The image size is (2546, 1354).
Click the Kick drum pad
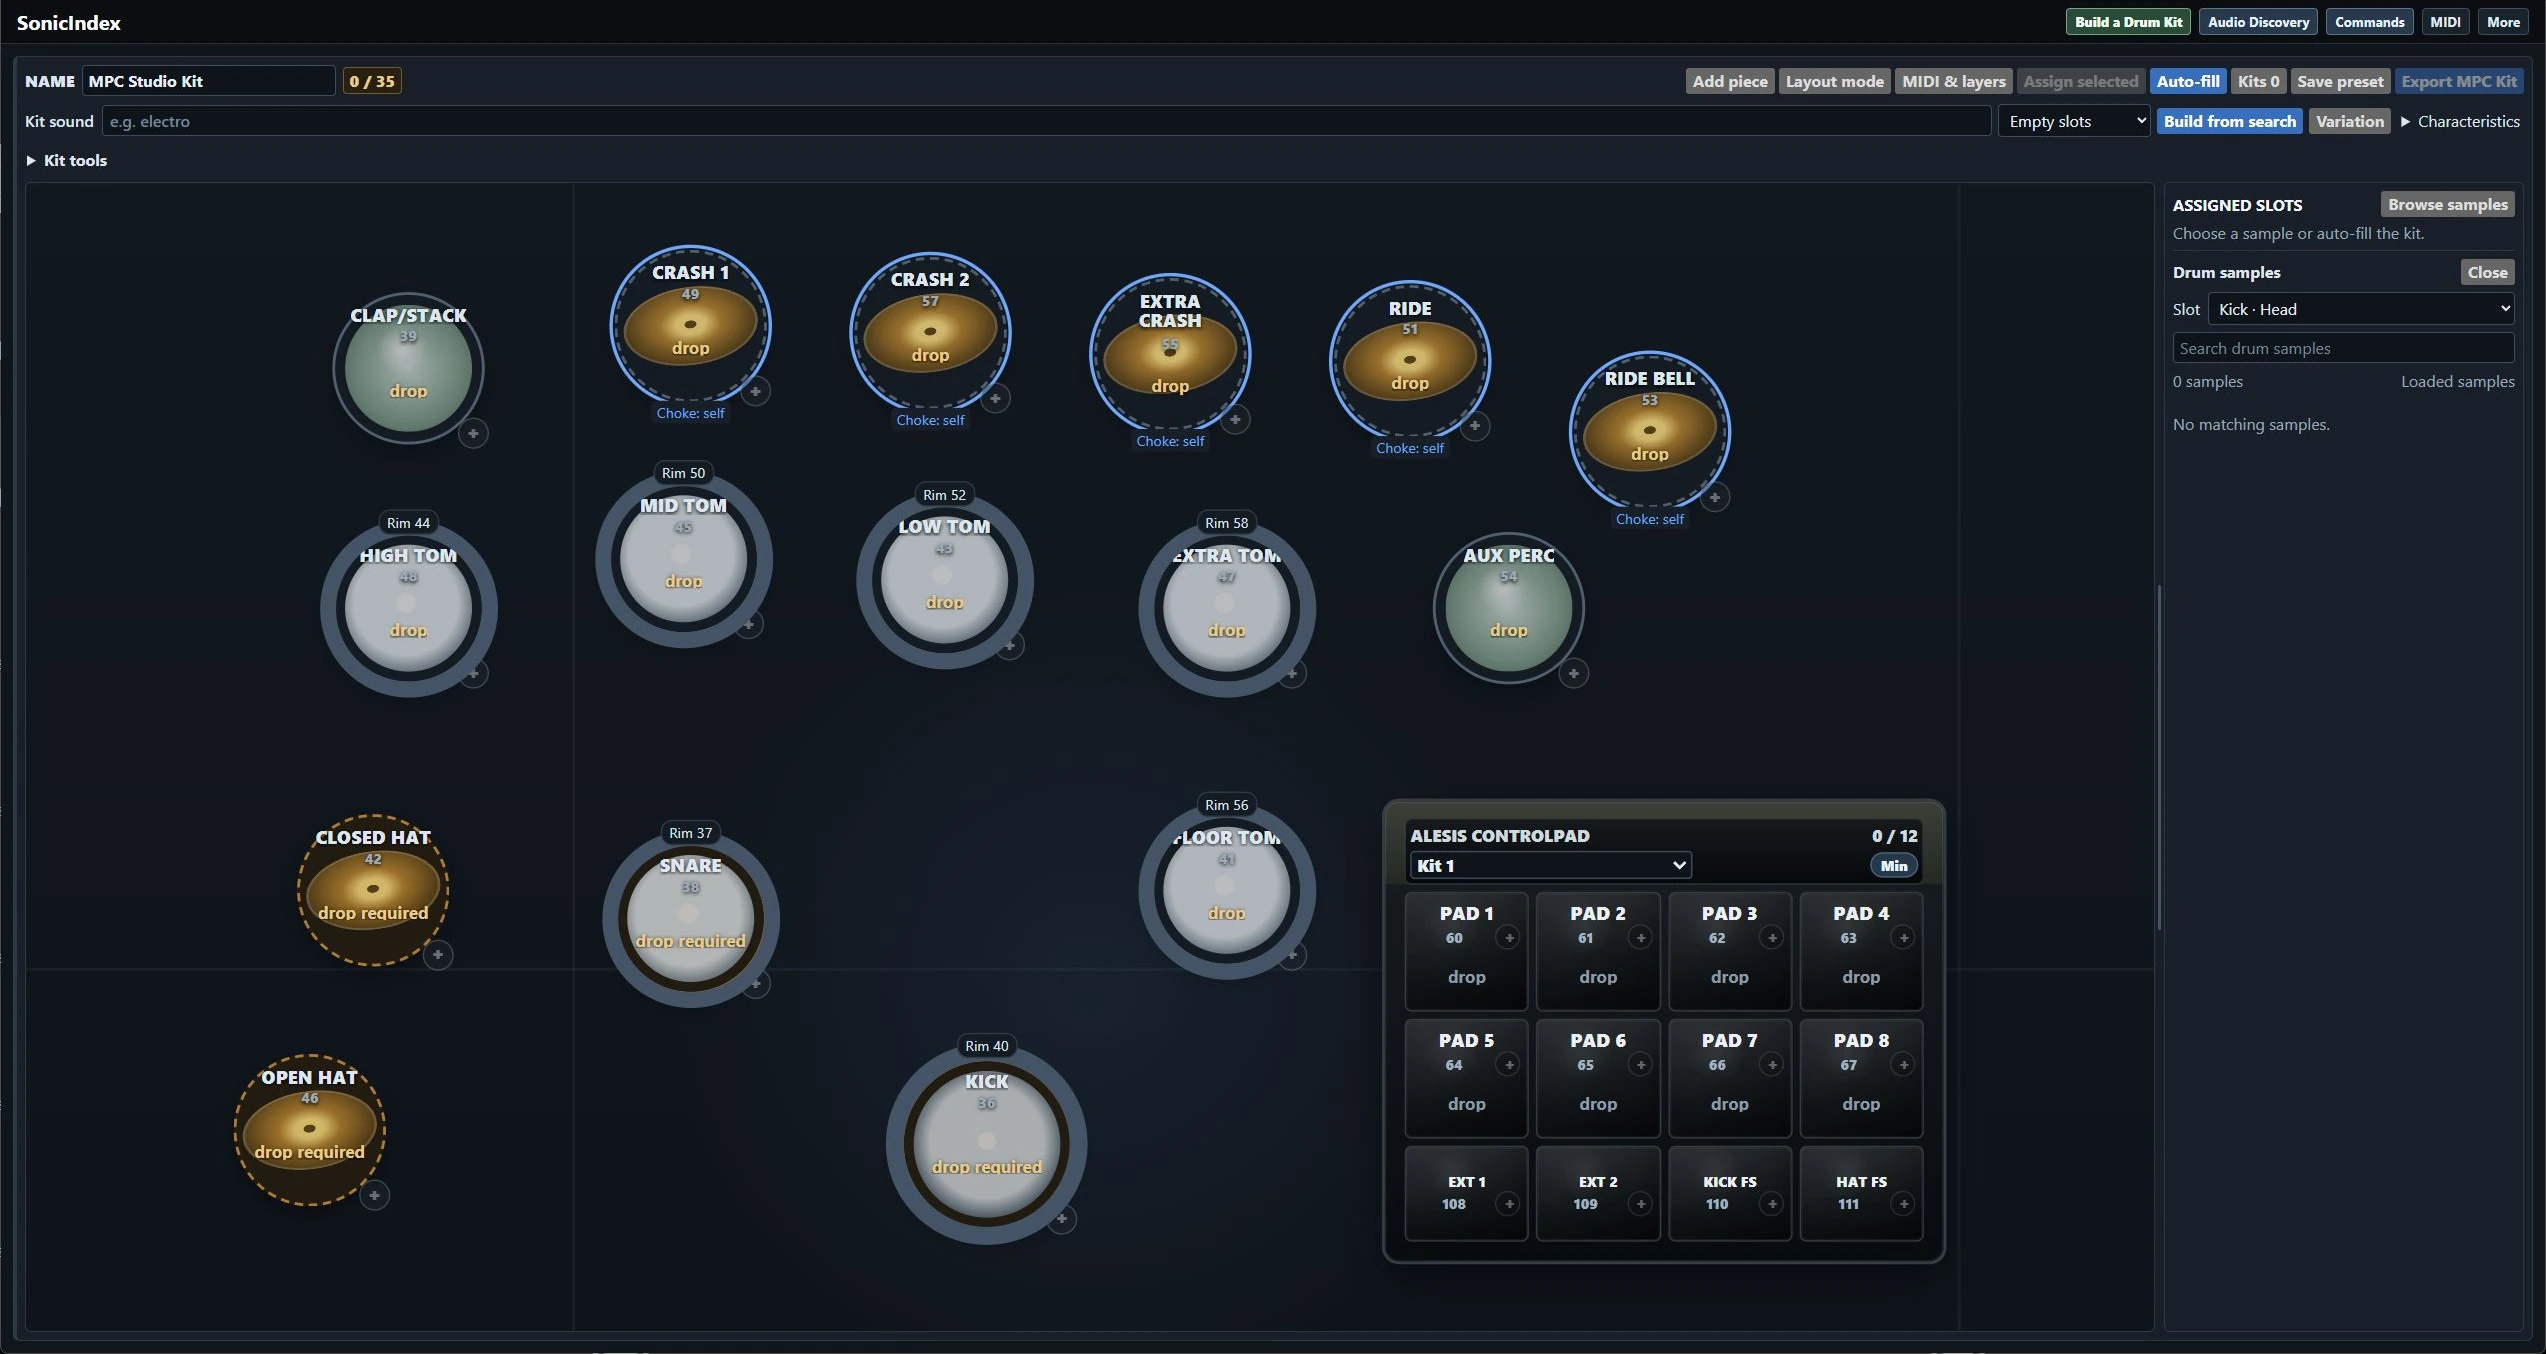click(x=987, y=1143)
